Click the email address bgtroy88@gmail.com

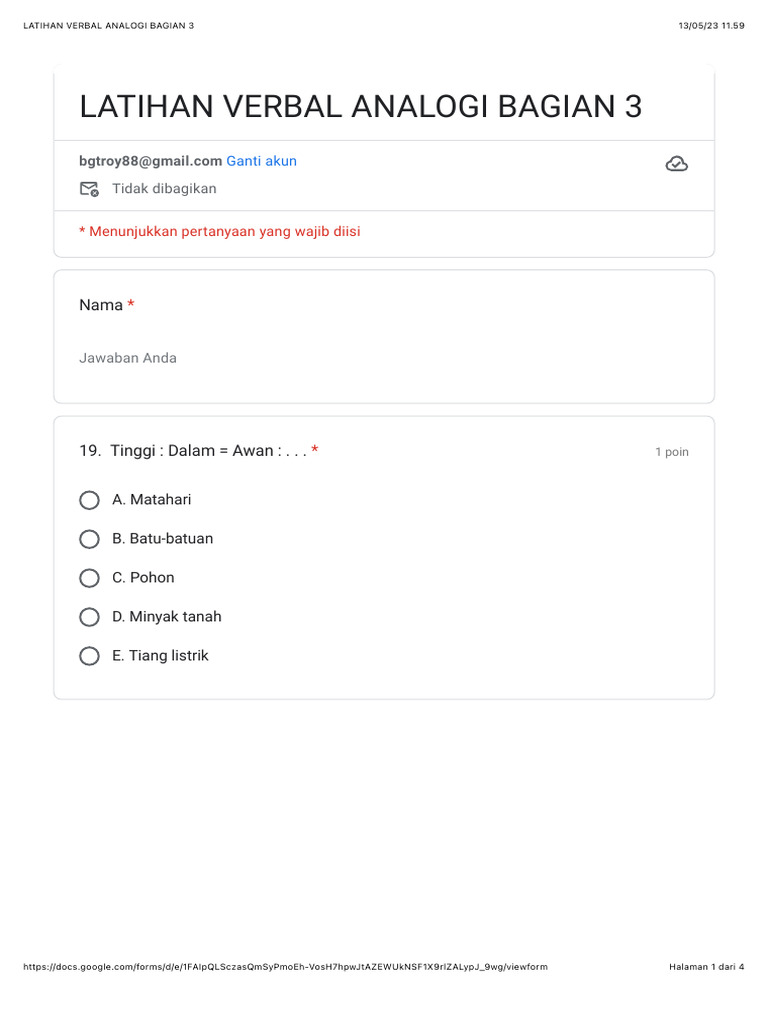pyautogui.click(x=150, y=161)
